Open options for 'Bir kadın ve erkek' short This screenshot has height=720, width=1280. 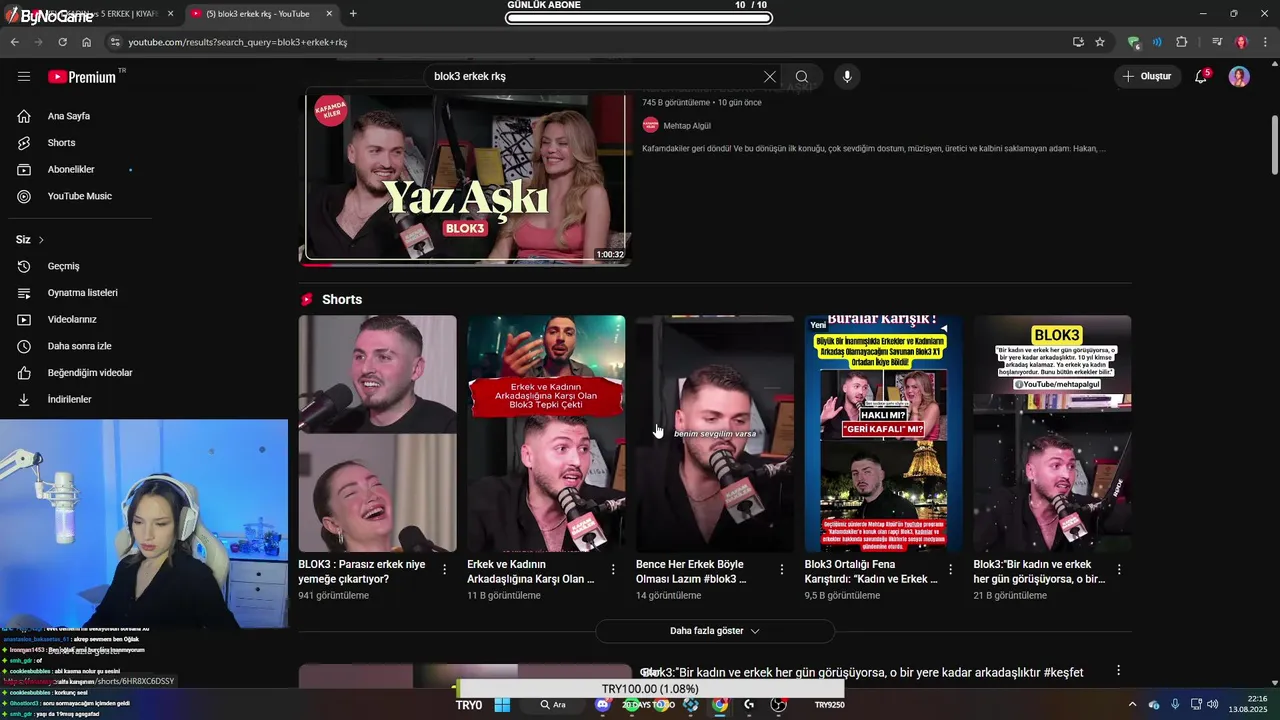(1119, 569)
